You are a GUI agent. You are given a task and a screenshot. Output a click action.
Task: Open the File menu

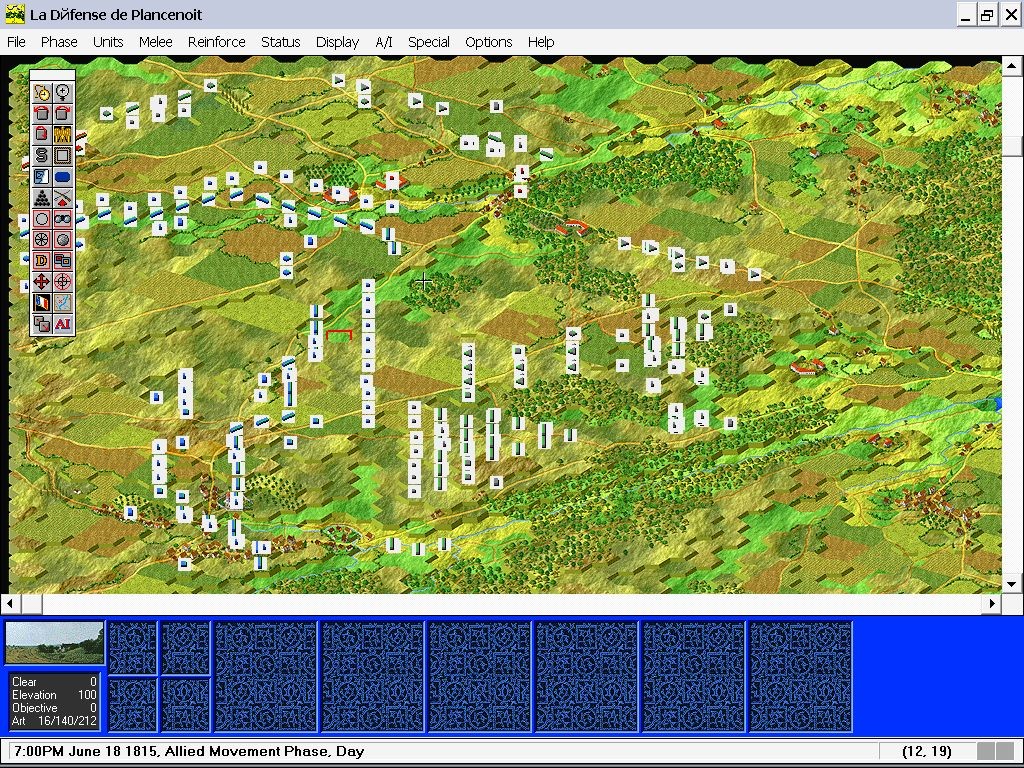point(16,42)
